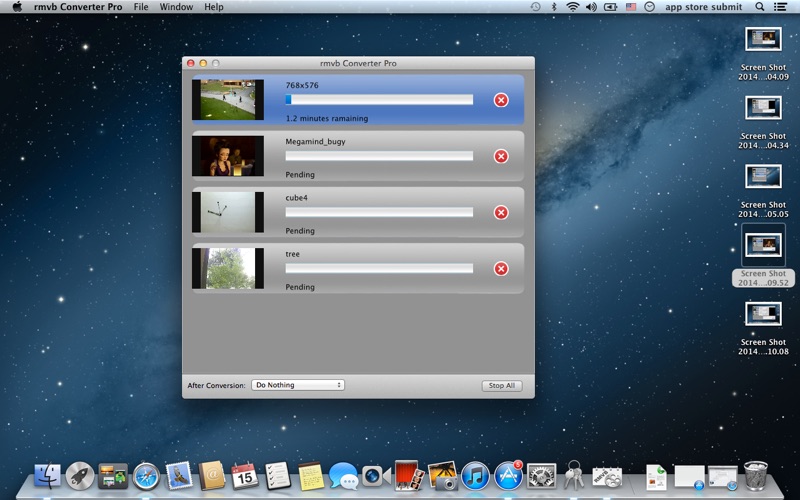Expand the After Conversion dropdown
The image size is (800, 500).
(x=298, y=385)
